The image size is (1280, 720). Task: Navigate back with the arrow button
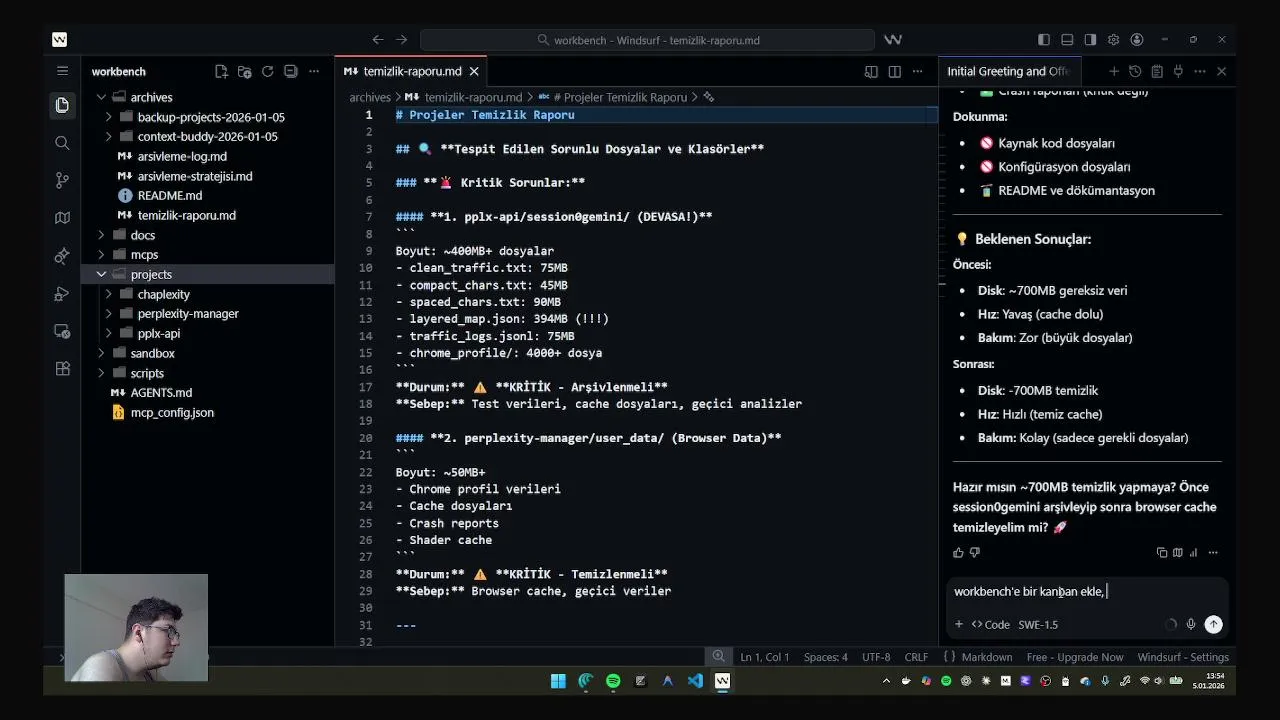(x=377, y=40)
